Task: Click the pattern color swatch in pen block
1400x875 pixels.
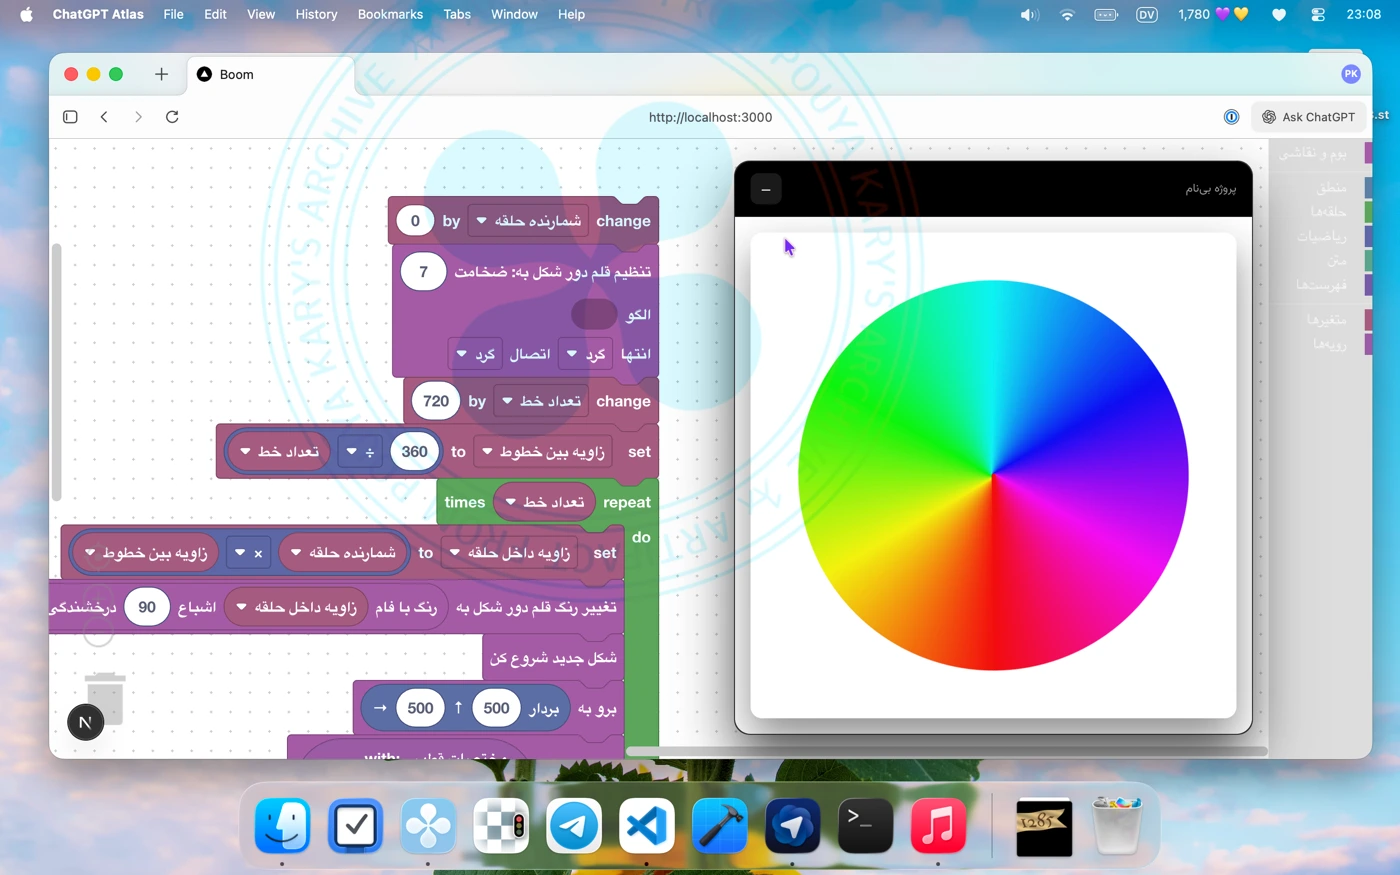Action: pyautogui.click(x=593, y=314)
